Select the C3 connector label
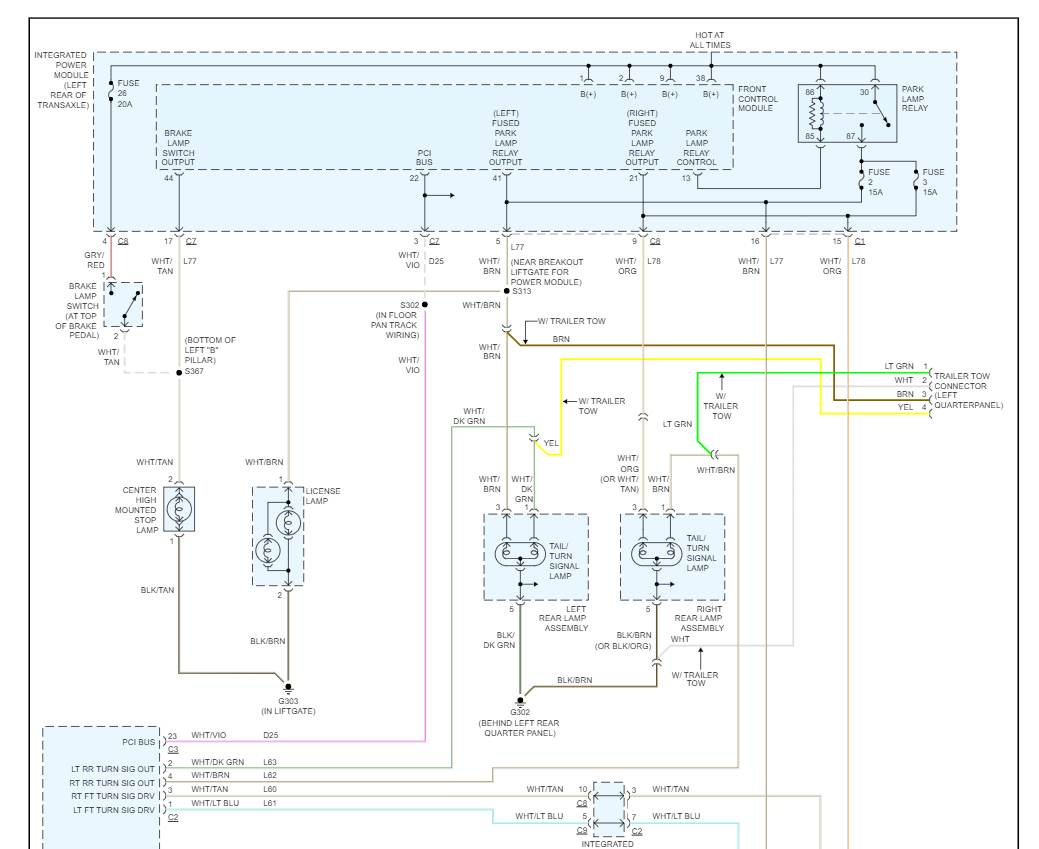Screen dimensions: 1039x849 [173, 750]
